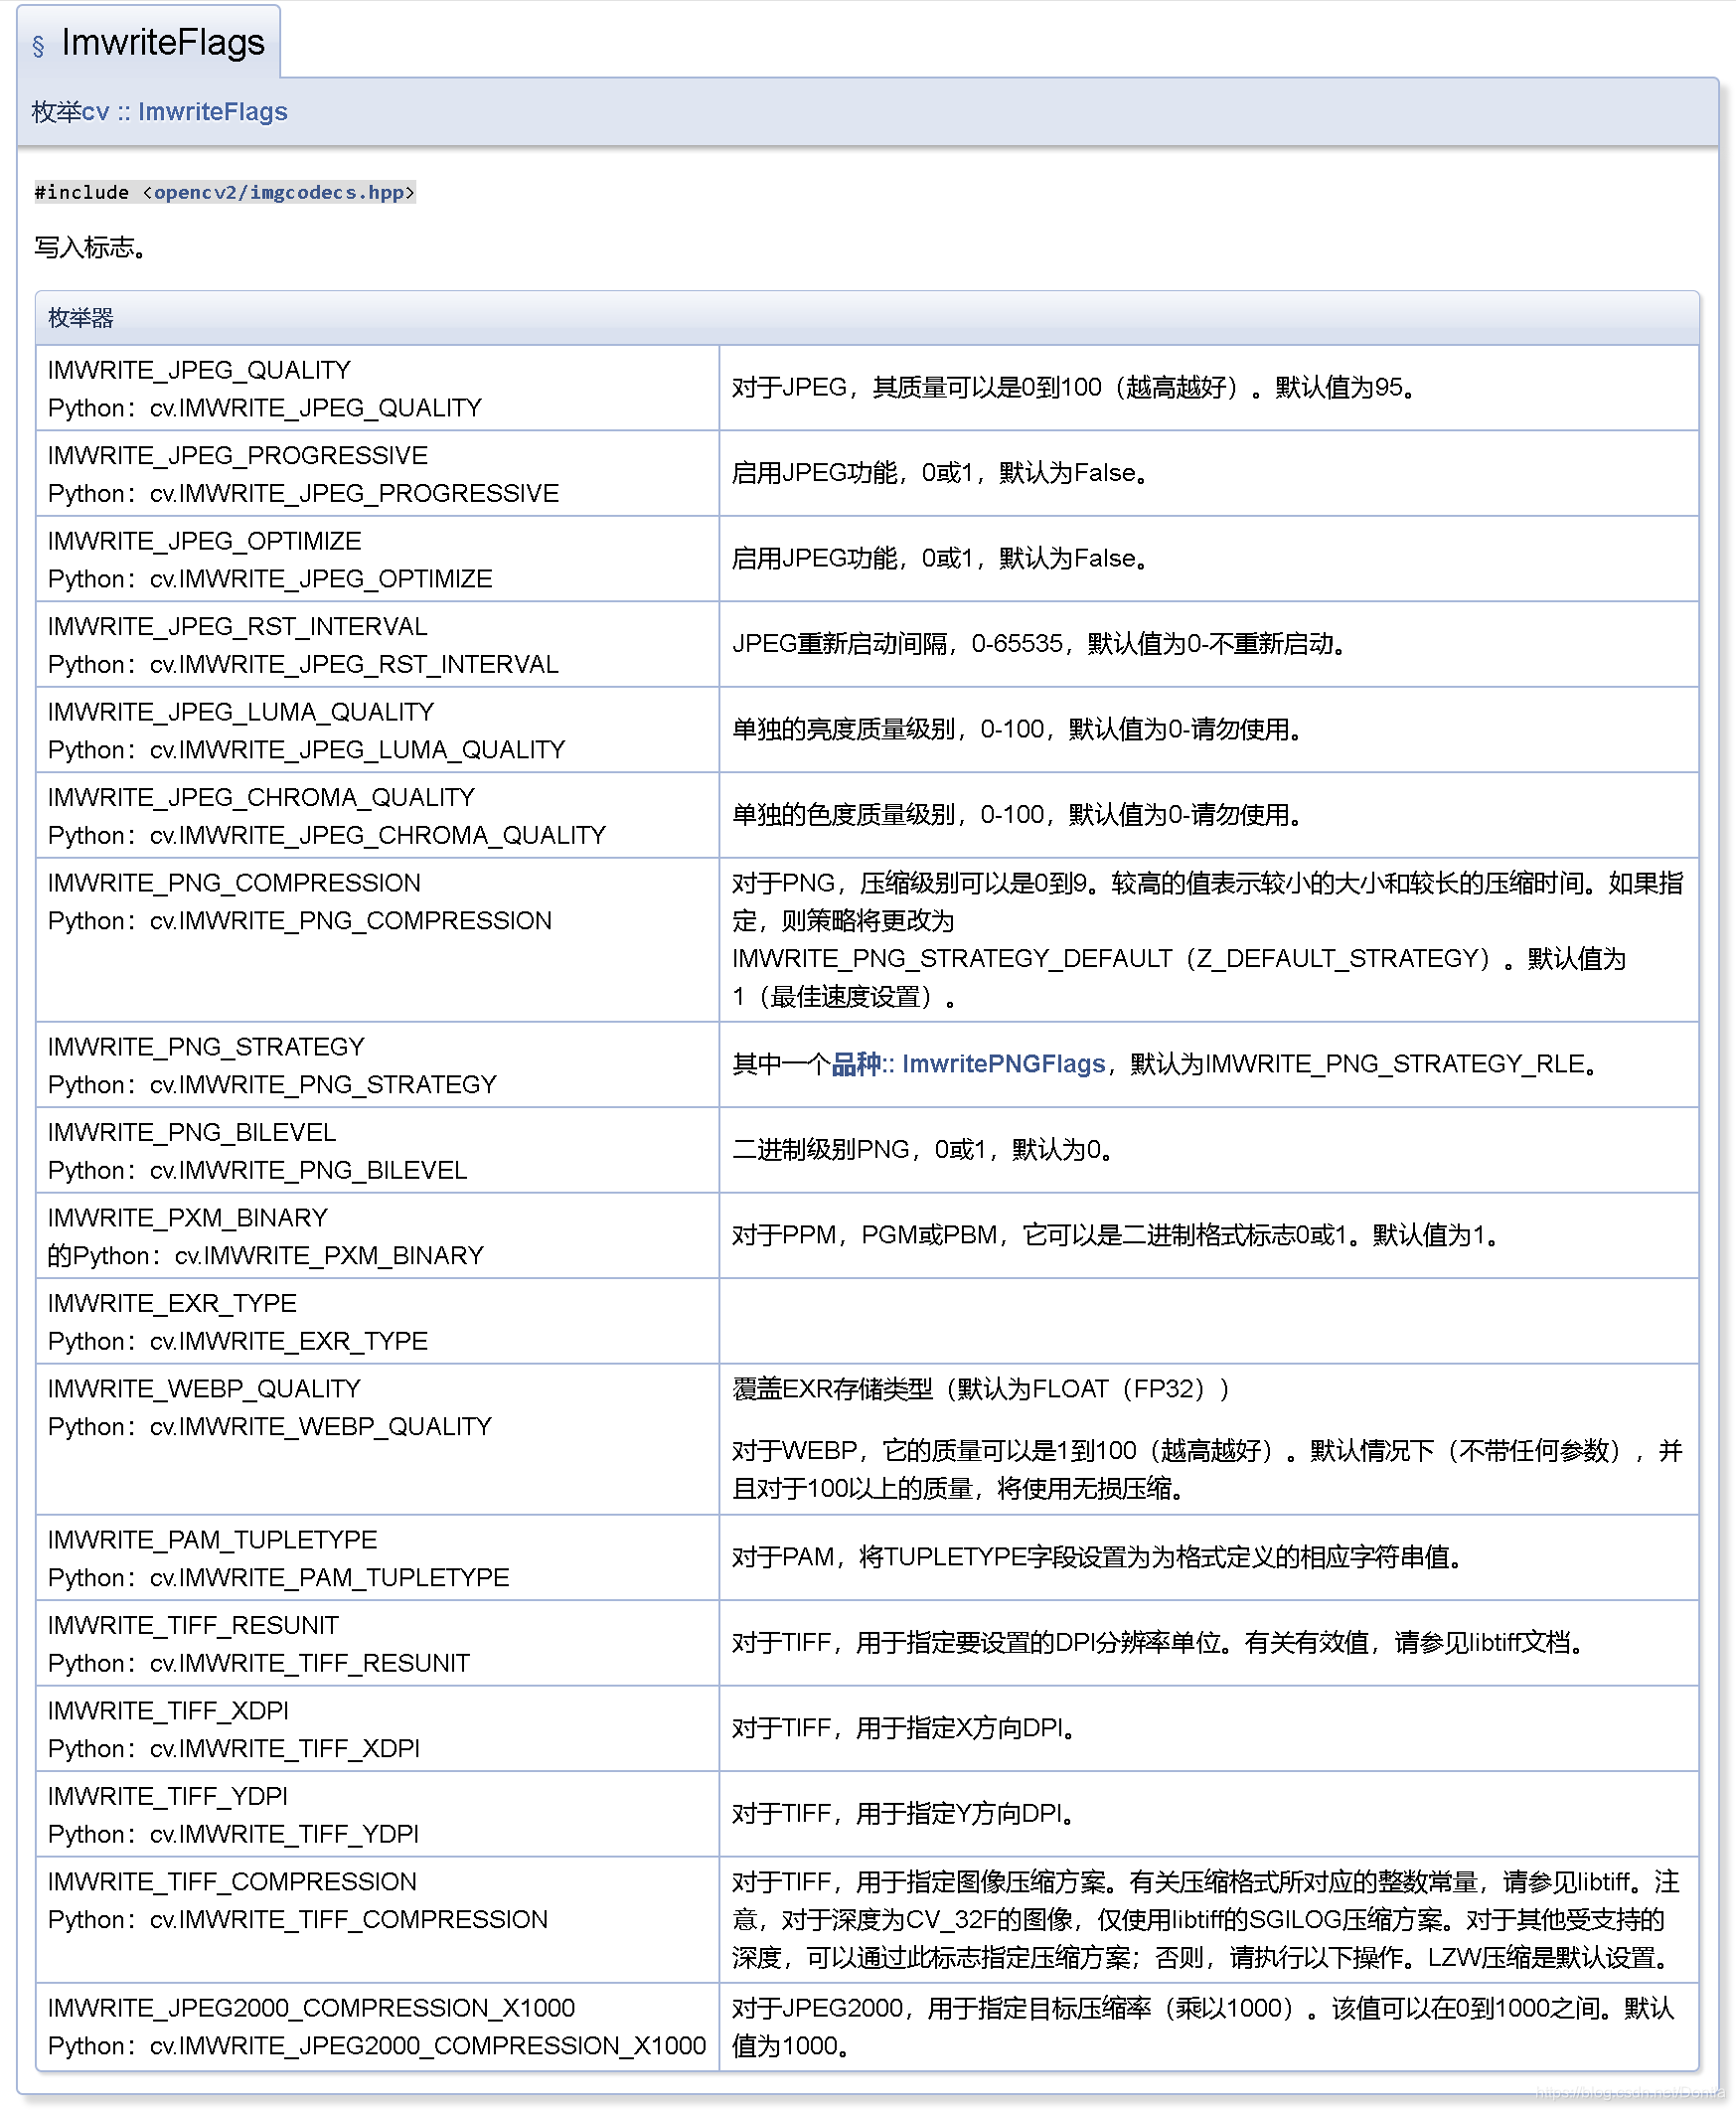The height and width of the screenshot is (2111, 1736).
Task: Select the 枚举器 table header
Action: tap(80, 318)
